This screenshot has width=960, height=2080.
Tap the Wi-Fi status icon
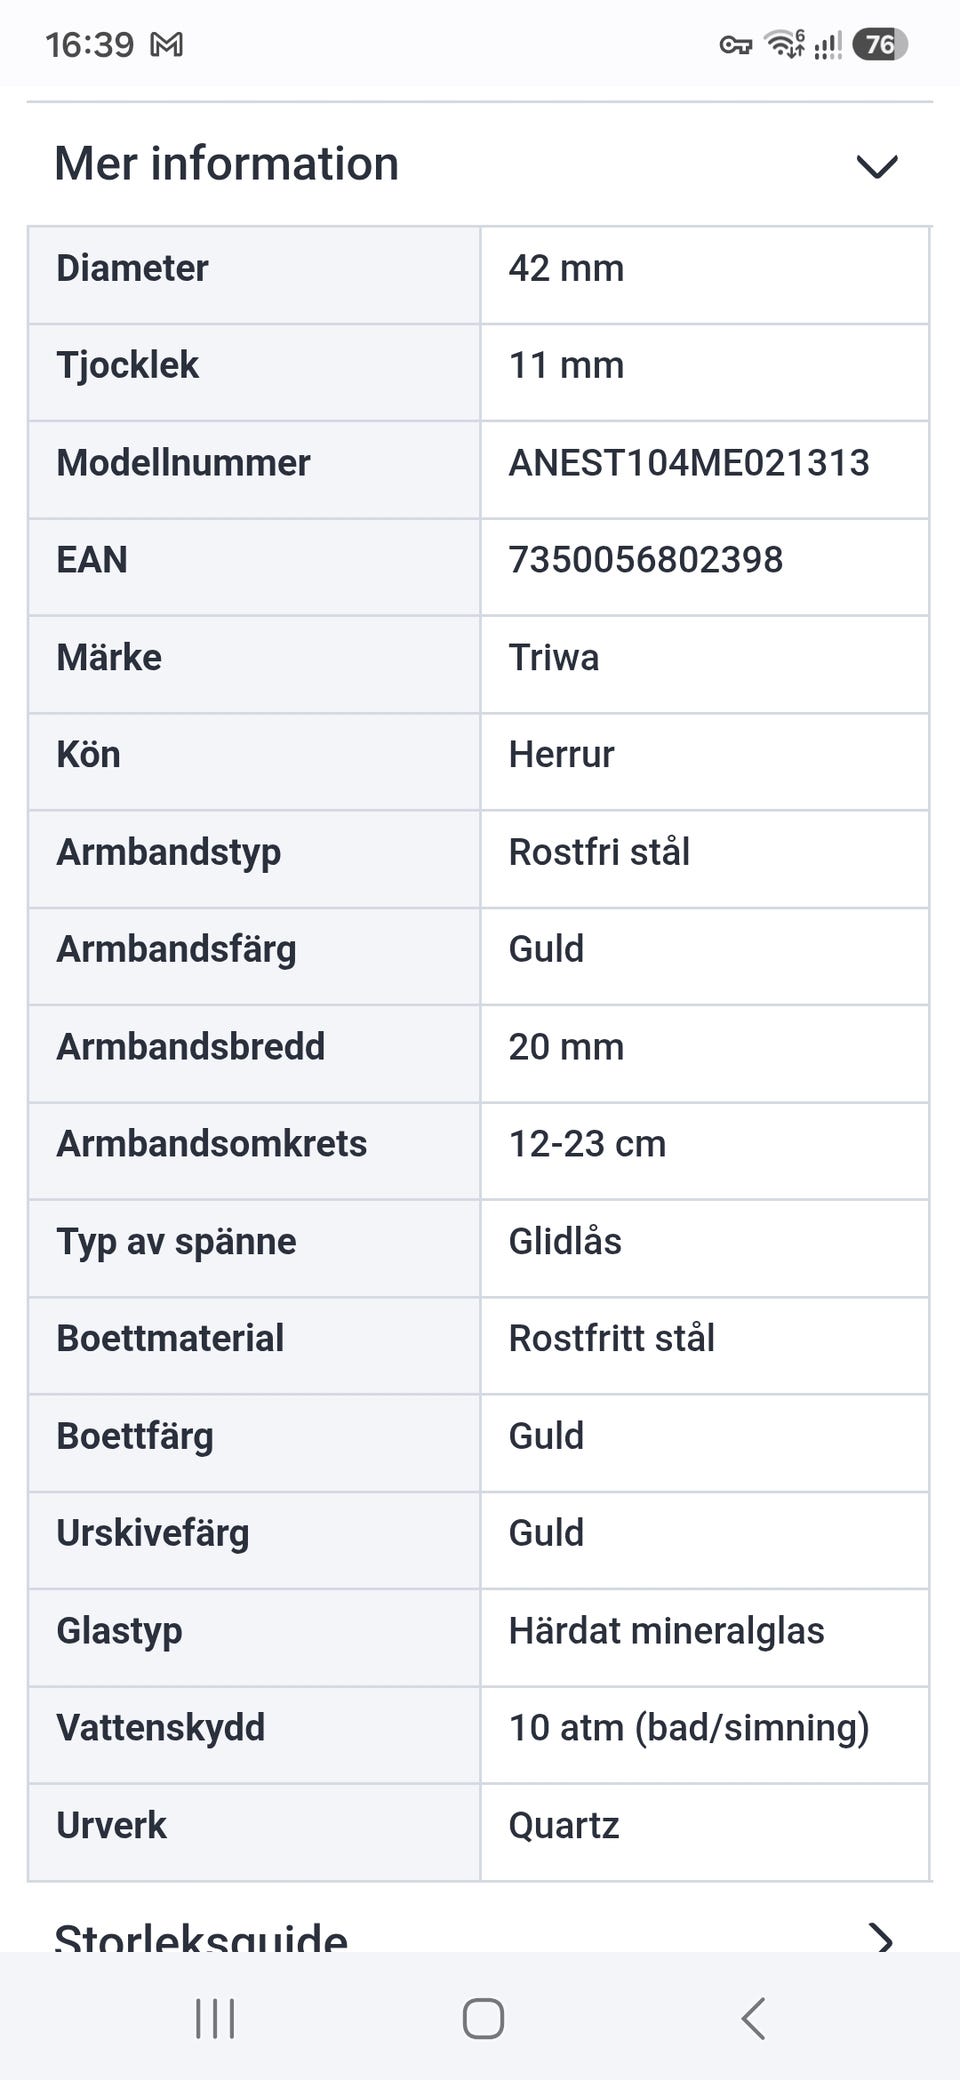click(x=785, y=44)
